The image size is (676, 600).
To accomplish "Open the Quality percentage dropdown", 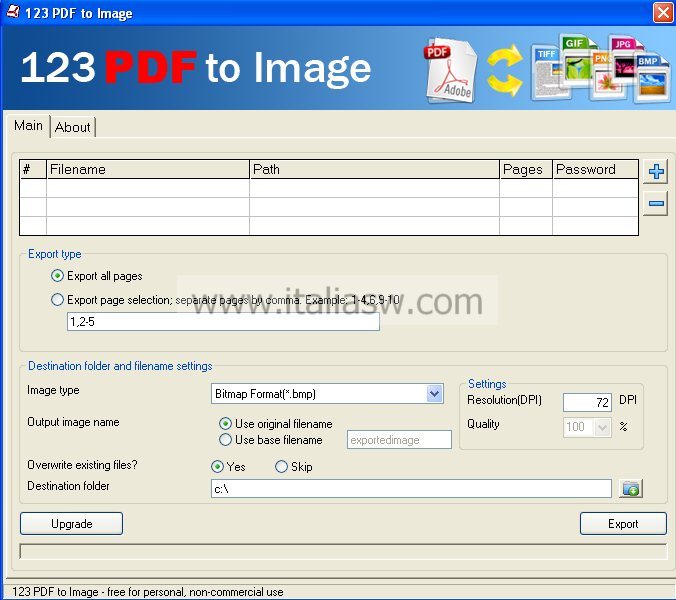I will tap(602, 427).
